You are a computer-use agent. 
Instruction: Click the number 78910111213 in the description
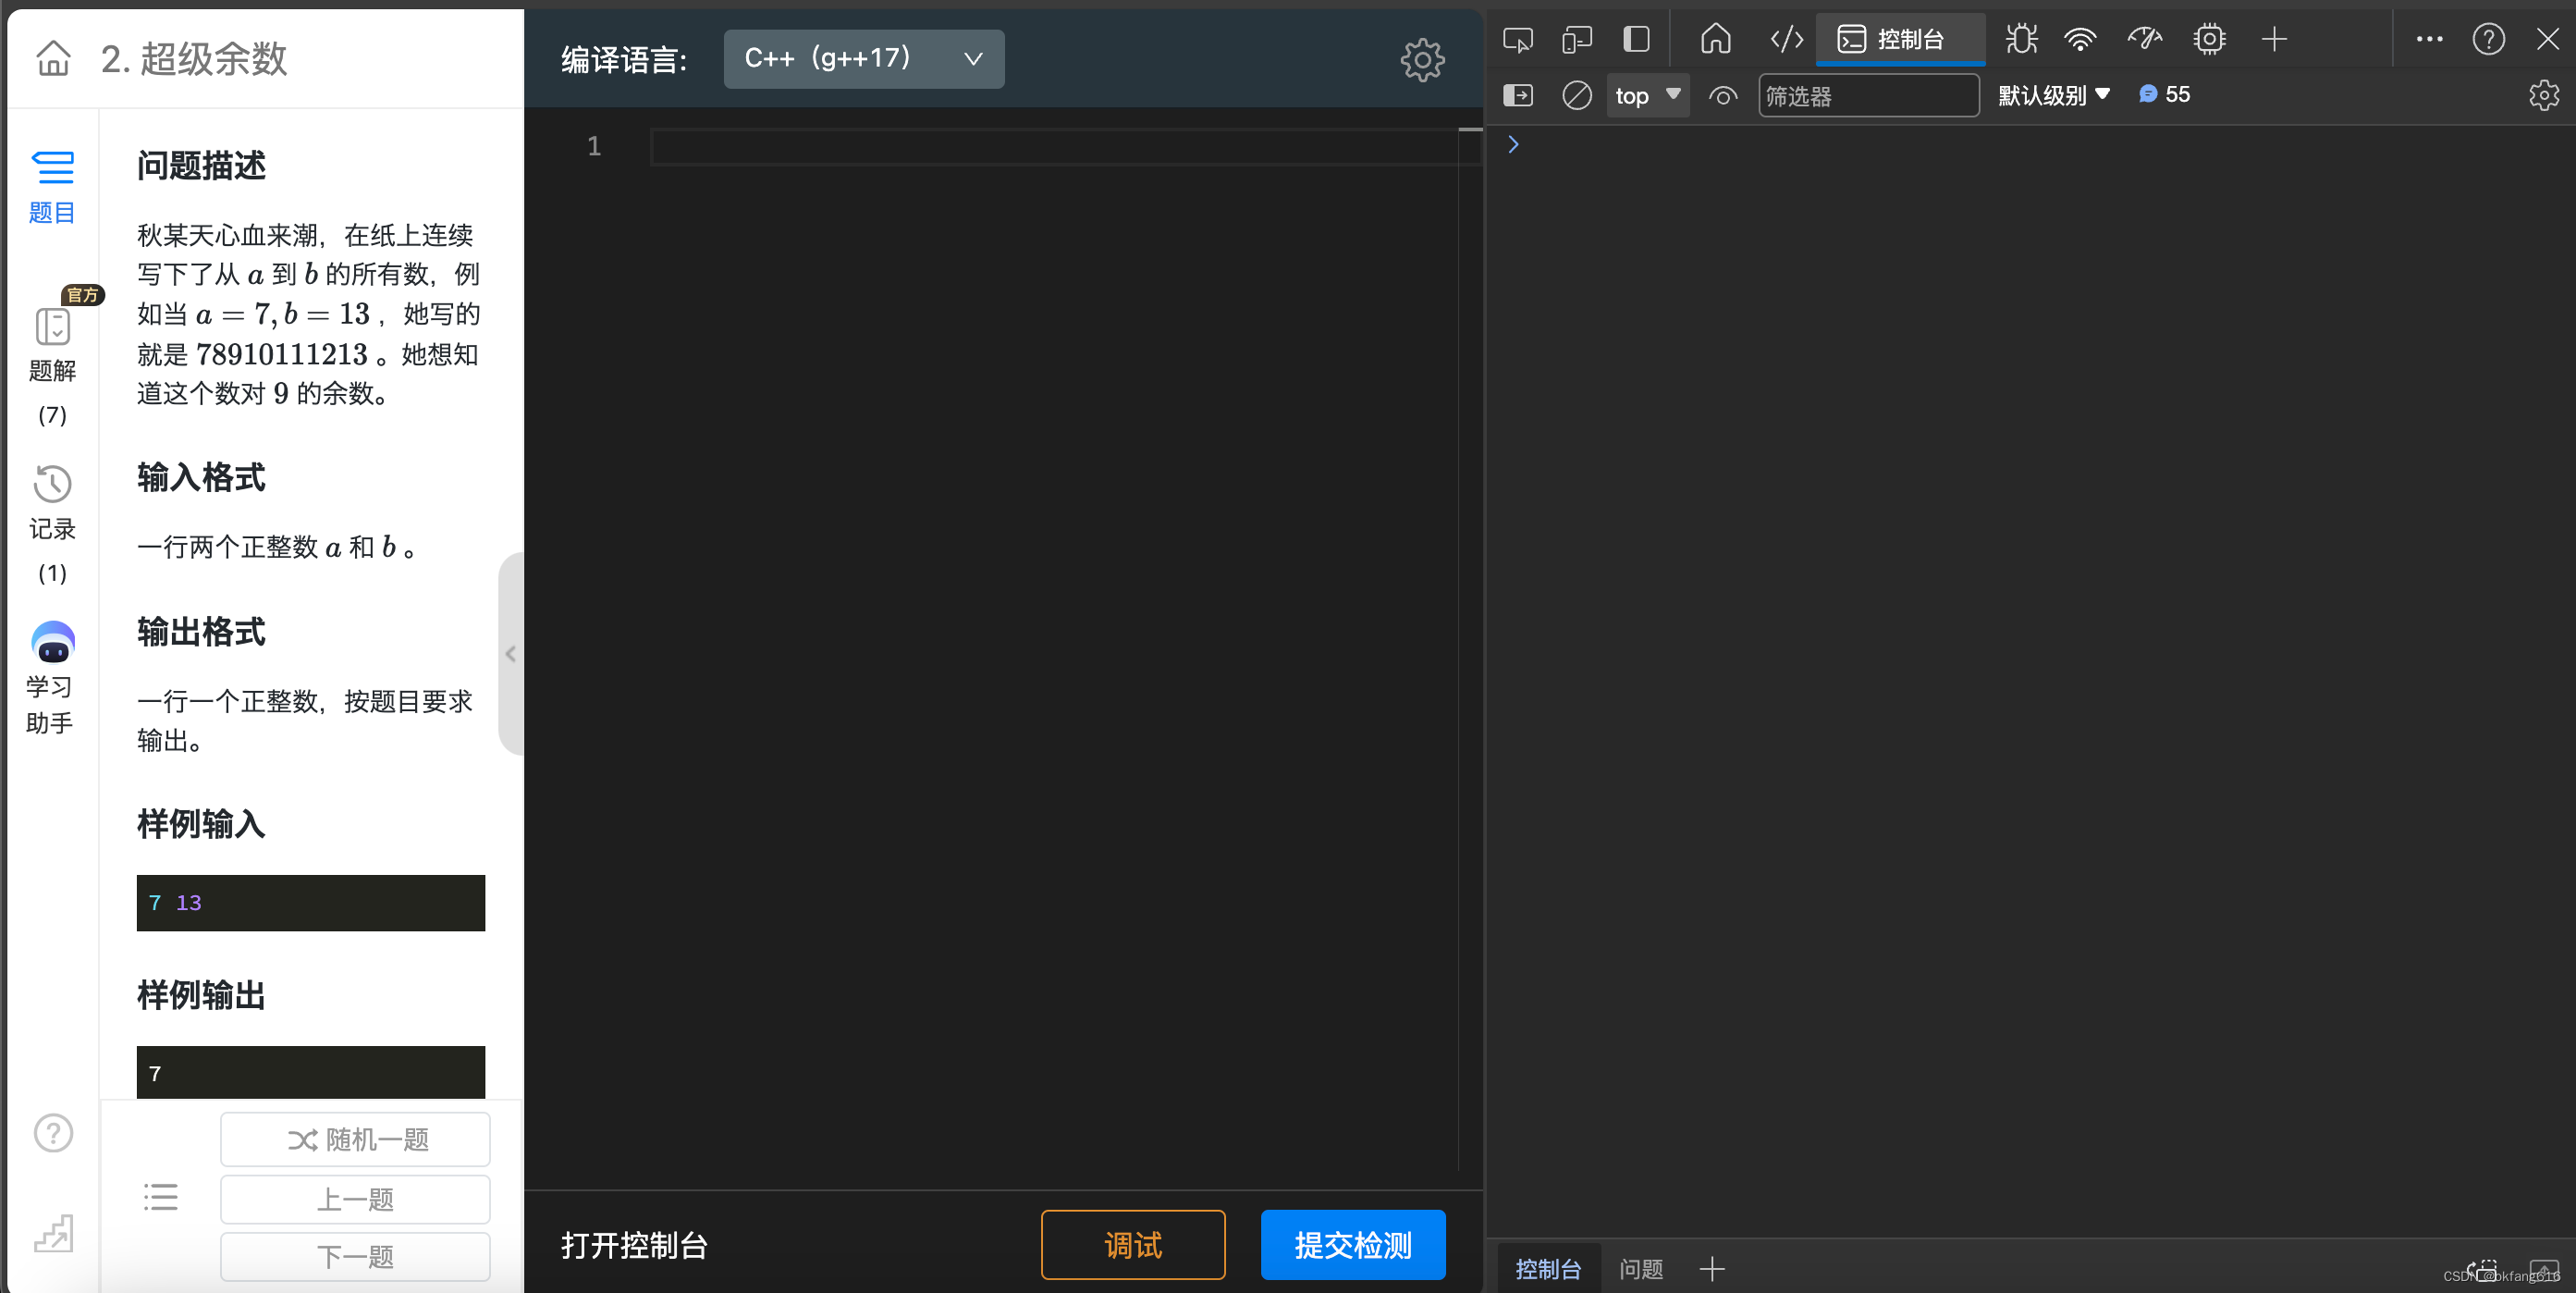coord(282,354)
